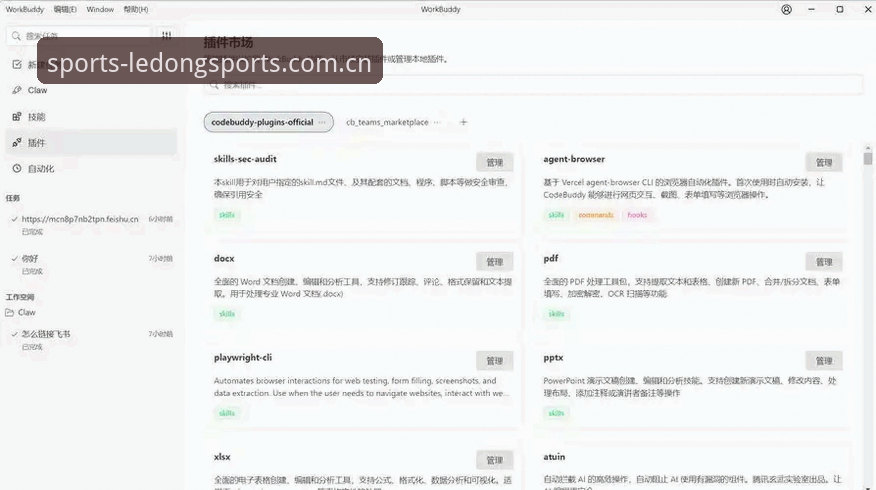The width and height of the screenshot is (876, 490).
Task: Open the feishu.cn task entry
Action: tap(92, 225)
